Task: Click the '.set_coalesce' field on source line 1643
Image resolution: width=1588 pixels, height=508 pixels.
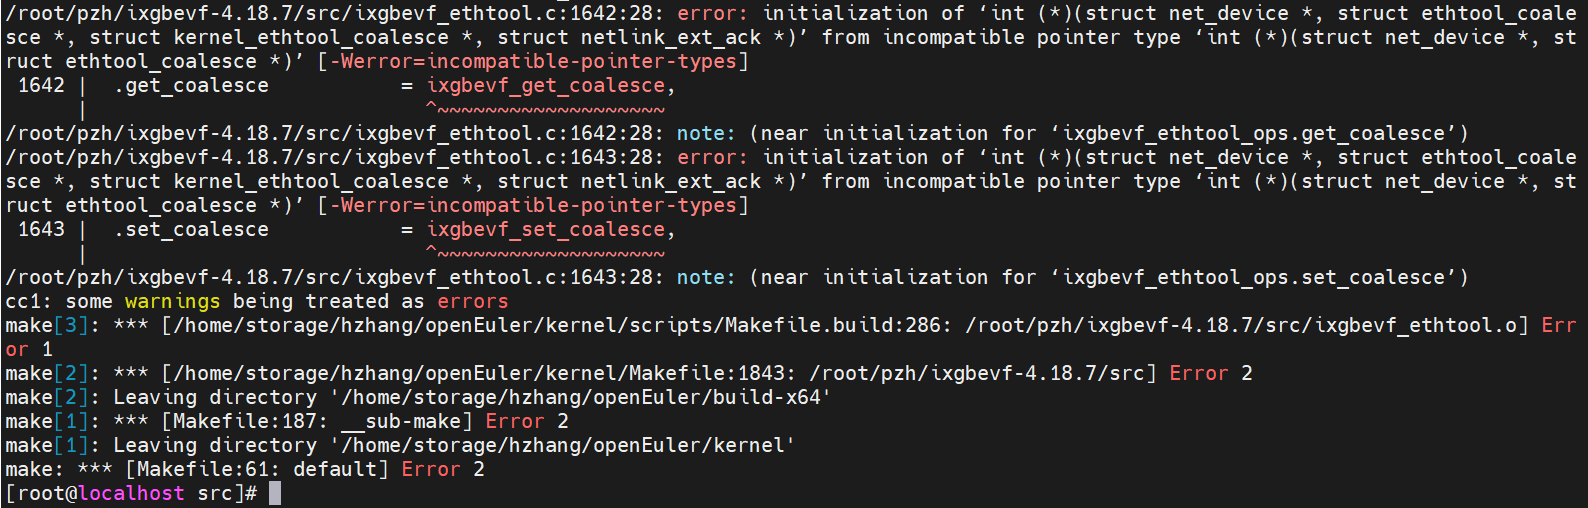Action: 191,229
